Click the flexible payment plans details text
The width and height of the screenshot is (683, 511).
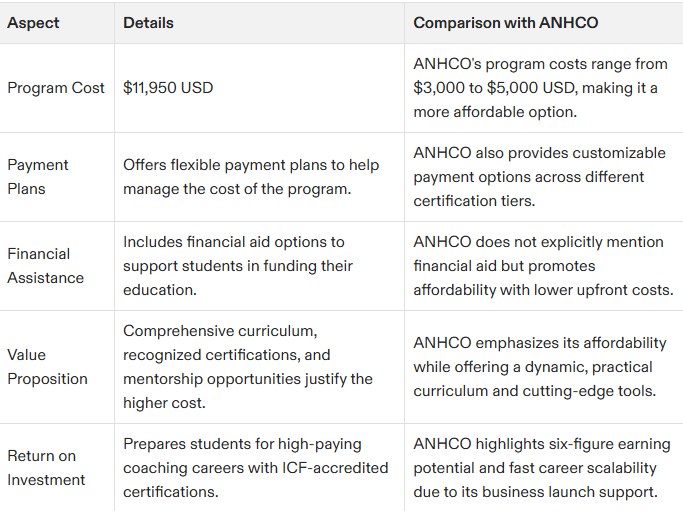(x=251, y=177)
